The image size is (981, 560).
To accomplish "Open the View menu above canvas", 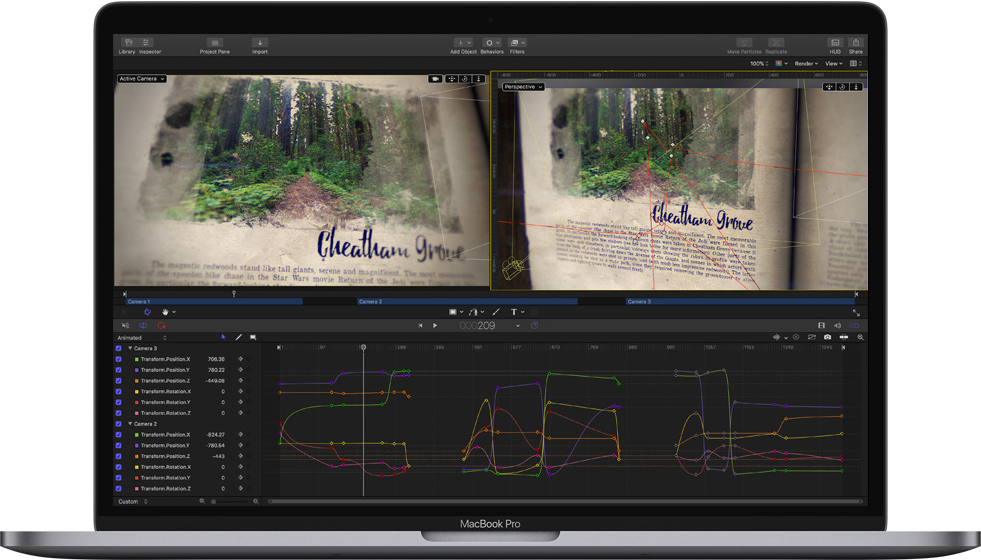I will pos(834,64).
